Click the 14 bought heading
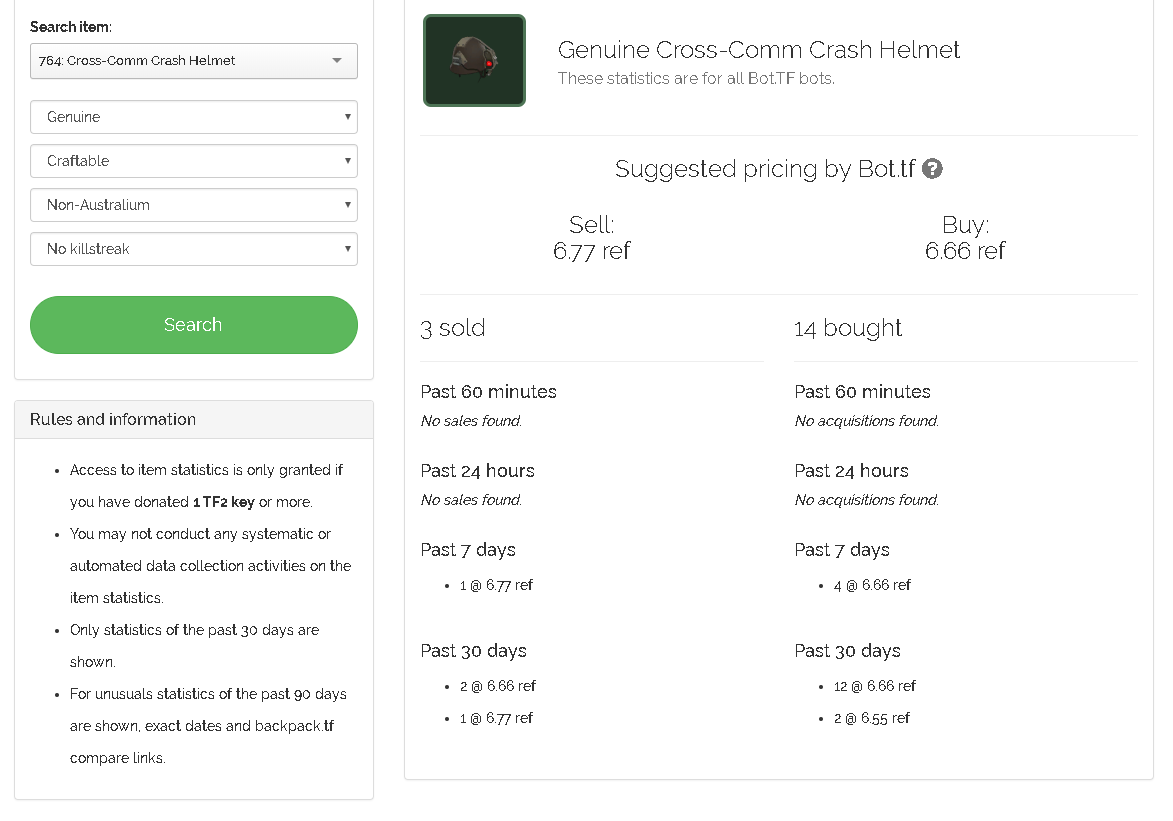Viewport: 1173px width, 821px height. pyautogui.click(x=848, y=328)
